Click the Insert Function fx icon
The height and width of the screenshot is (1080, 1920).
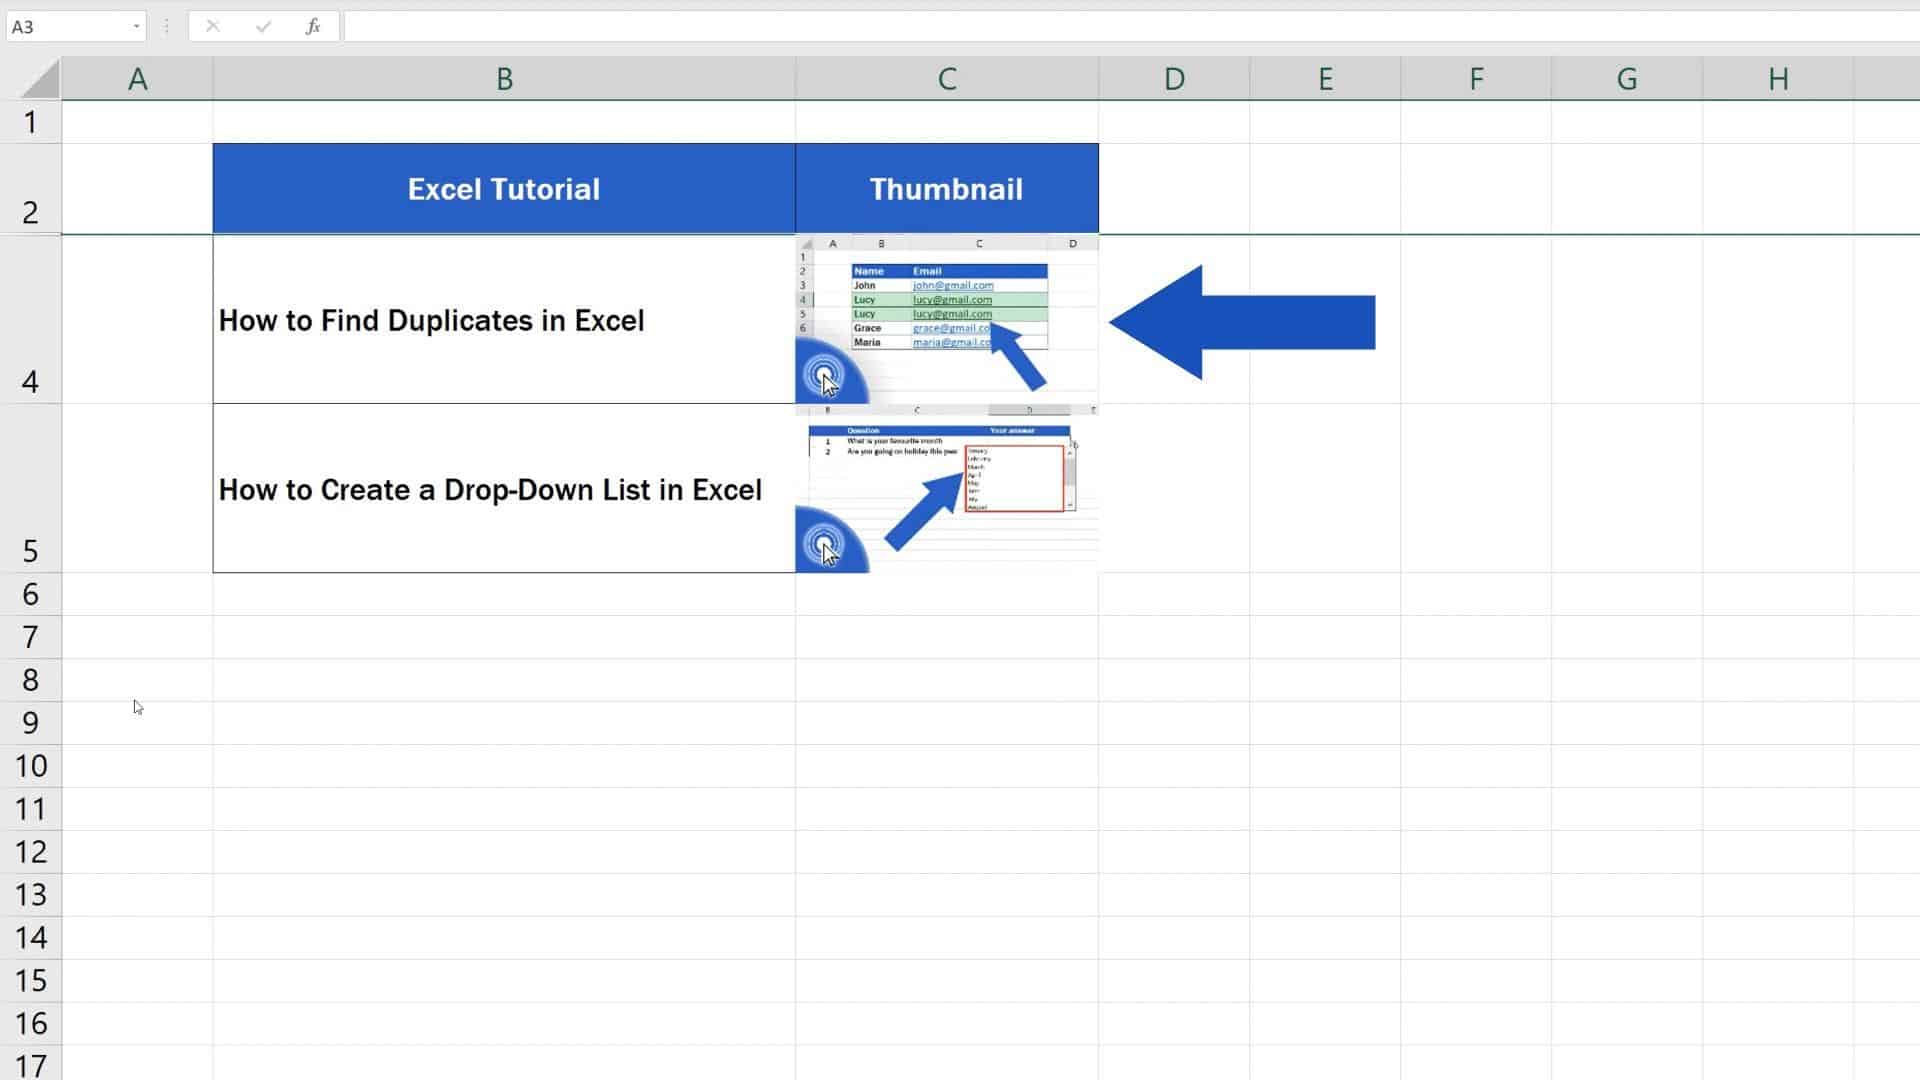tap(313, 27)
